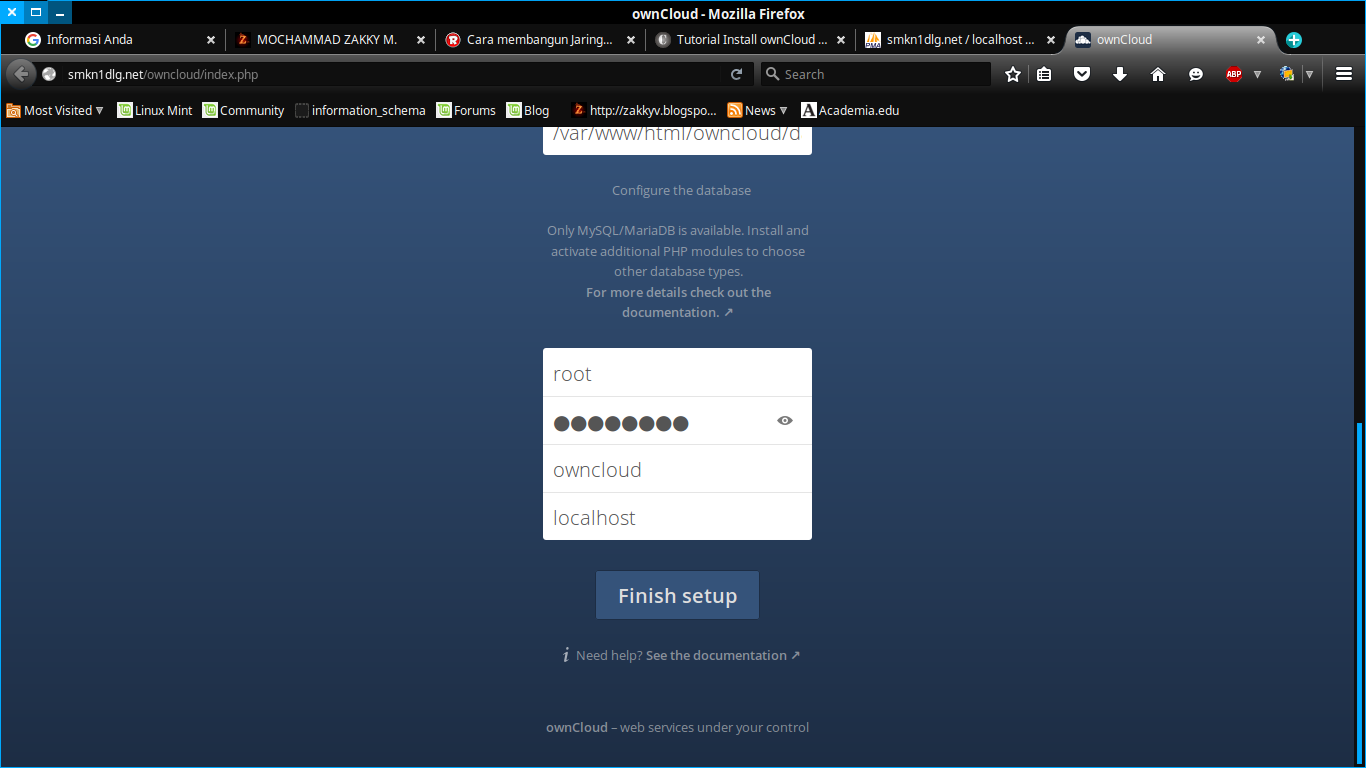Open the Firefox hamburger menu
The width and height of the screenshot is (1366, 768).
1344,74
